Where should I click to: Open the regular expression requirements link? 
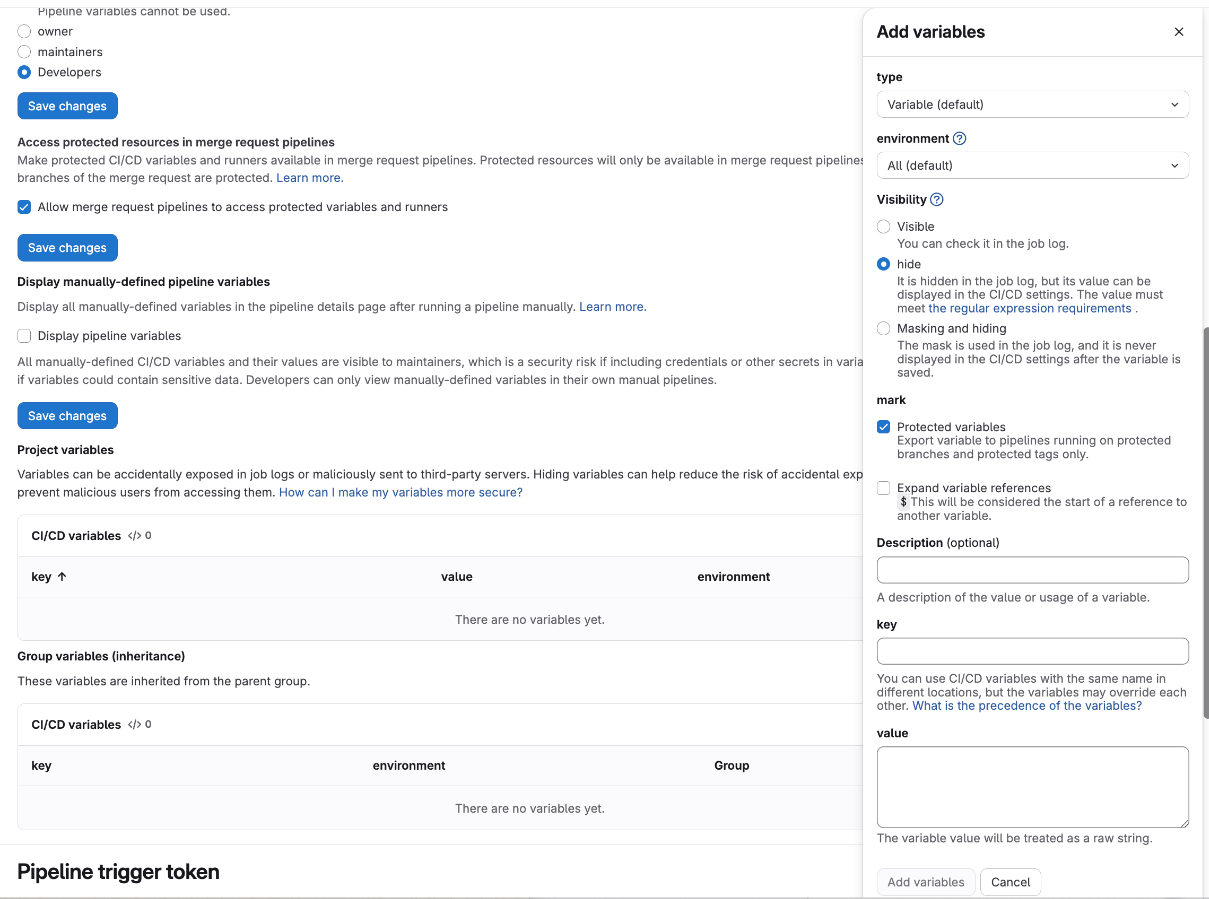(x=1029, y=309)
